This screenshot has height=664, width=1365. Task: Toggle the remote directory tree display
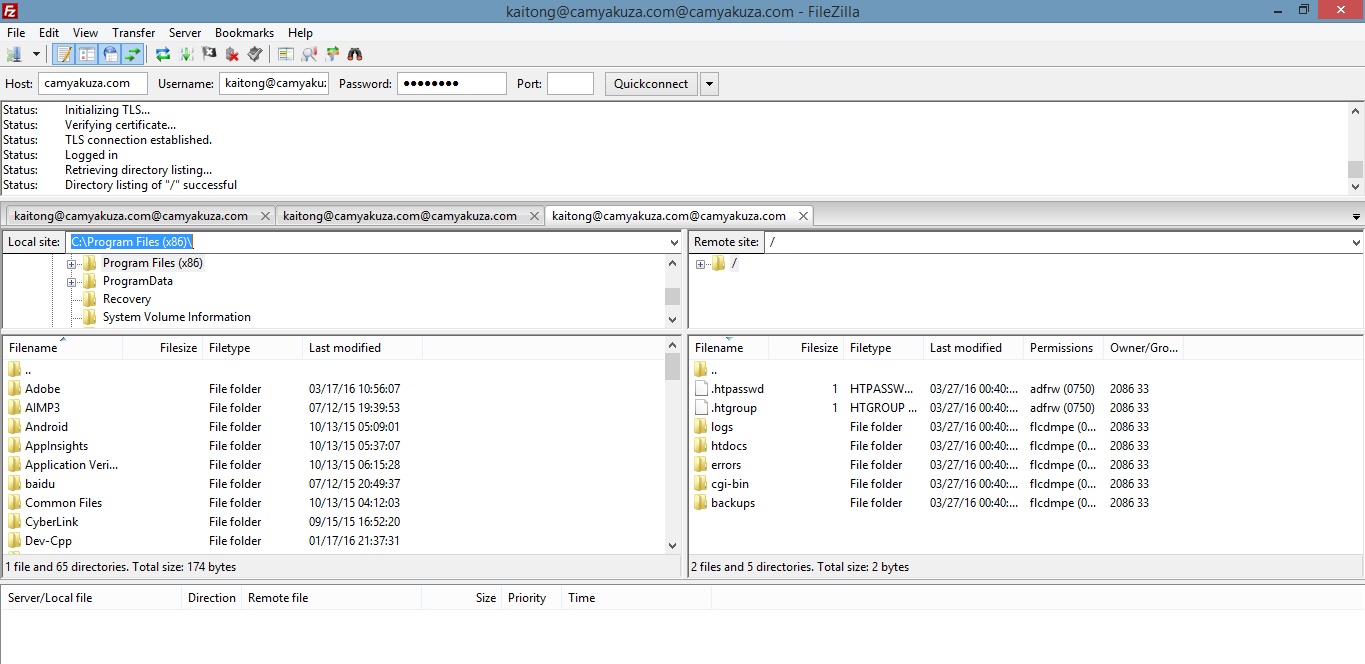coord(110,54)
